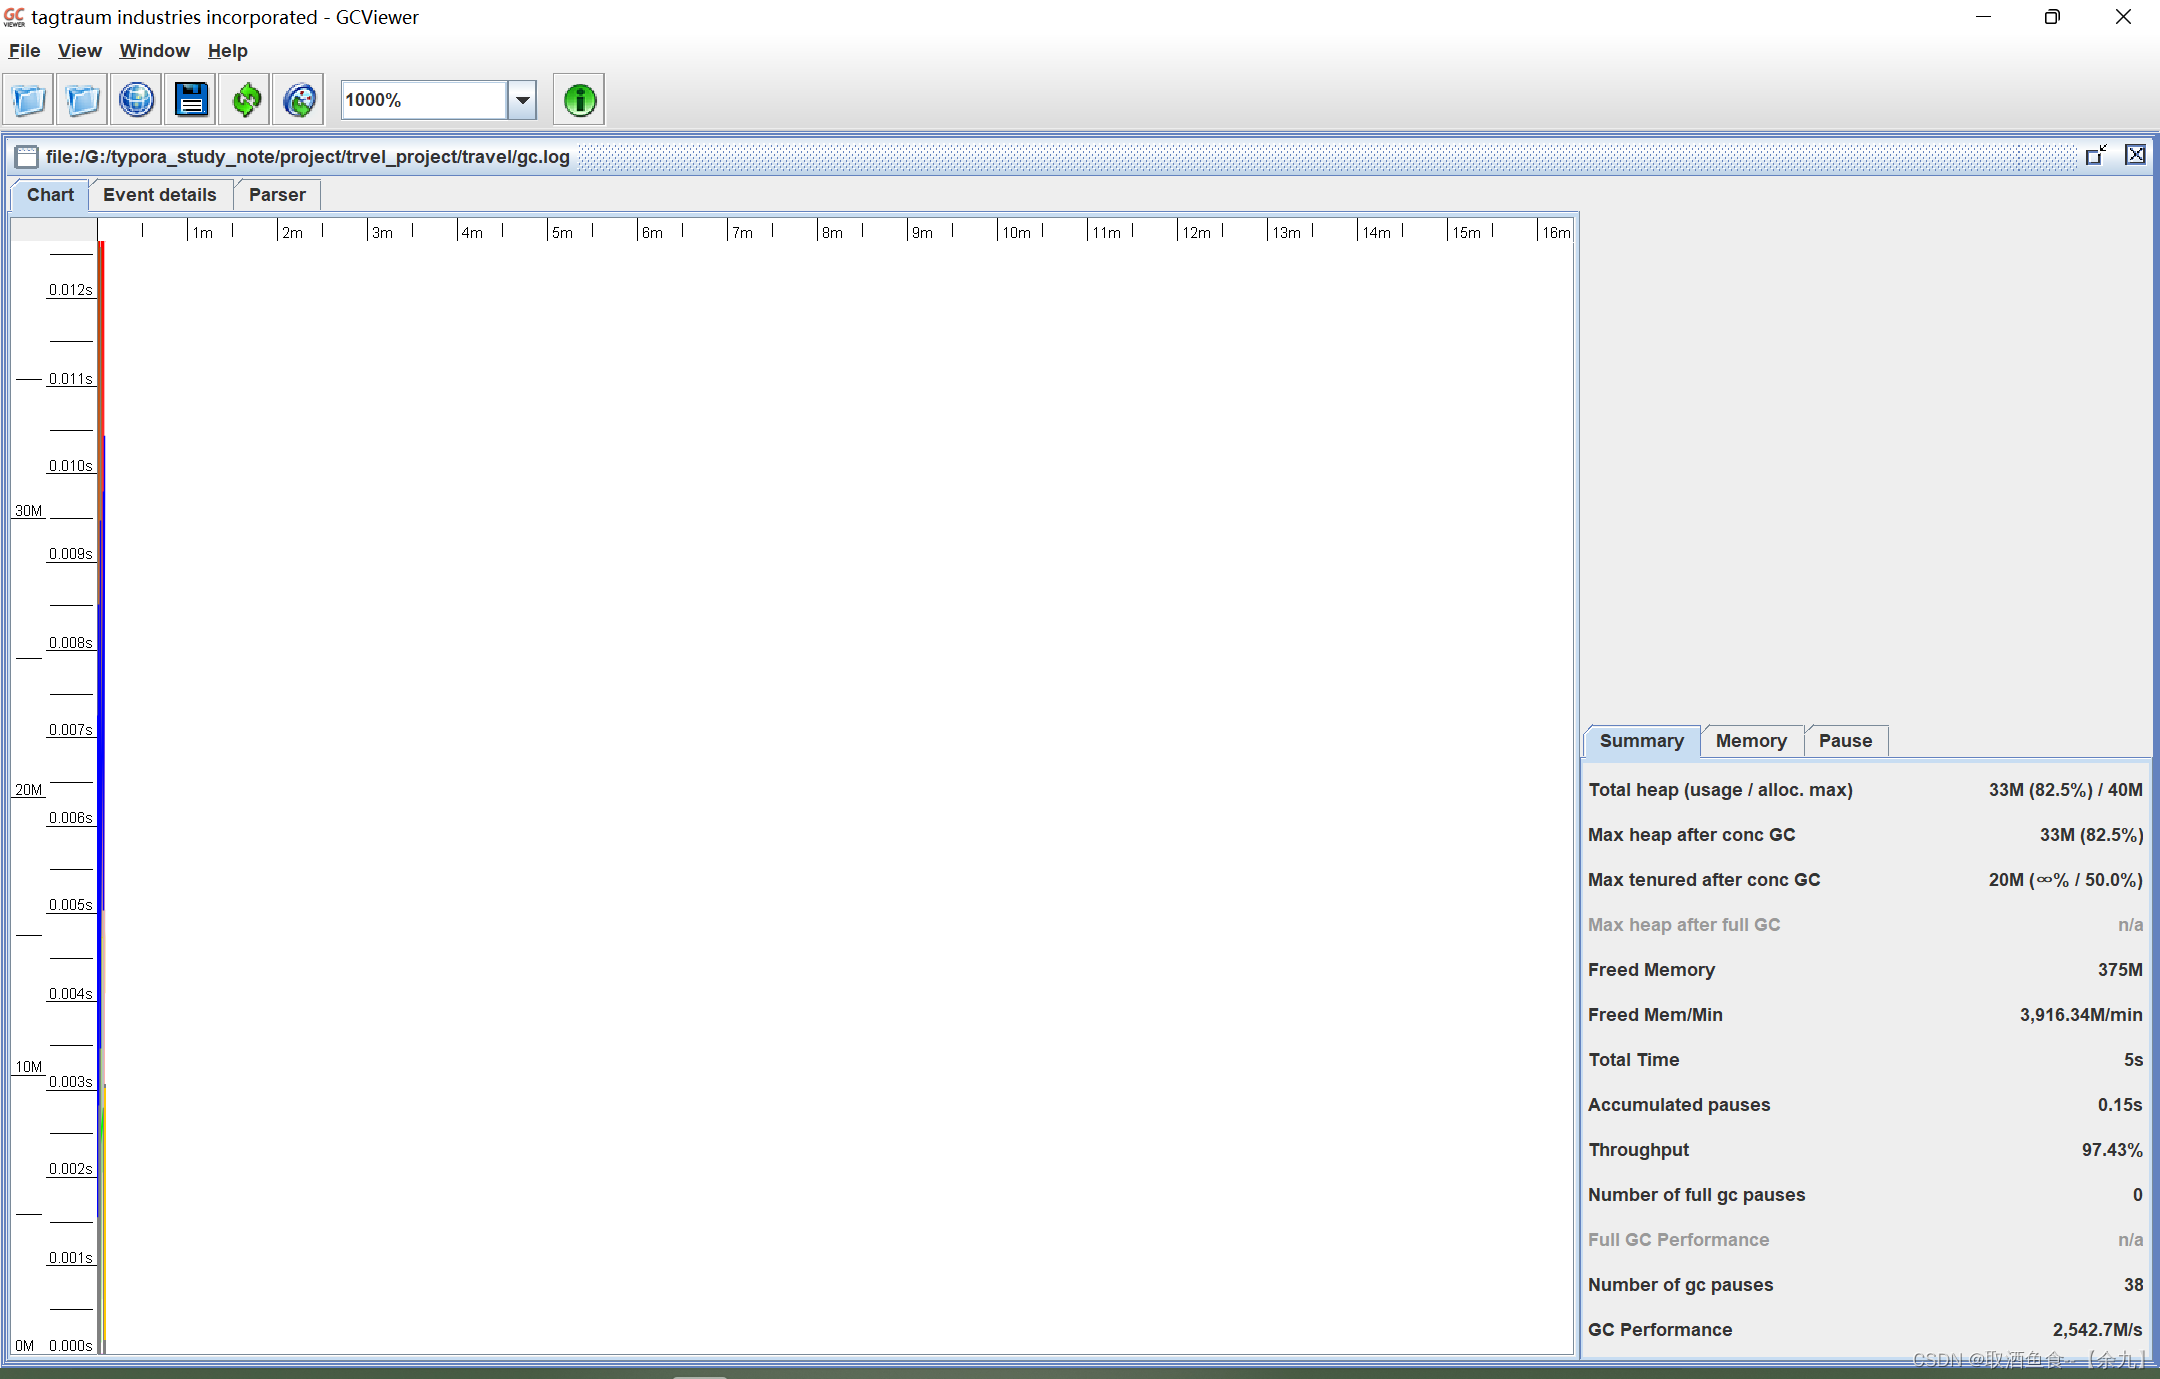Click the gc.log file path title
Viewport: 2160px width, 1379px height.
point(308,157)
